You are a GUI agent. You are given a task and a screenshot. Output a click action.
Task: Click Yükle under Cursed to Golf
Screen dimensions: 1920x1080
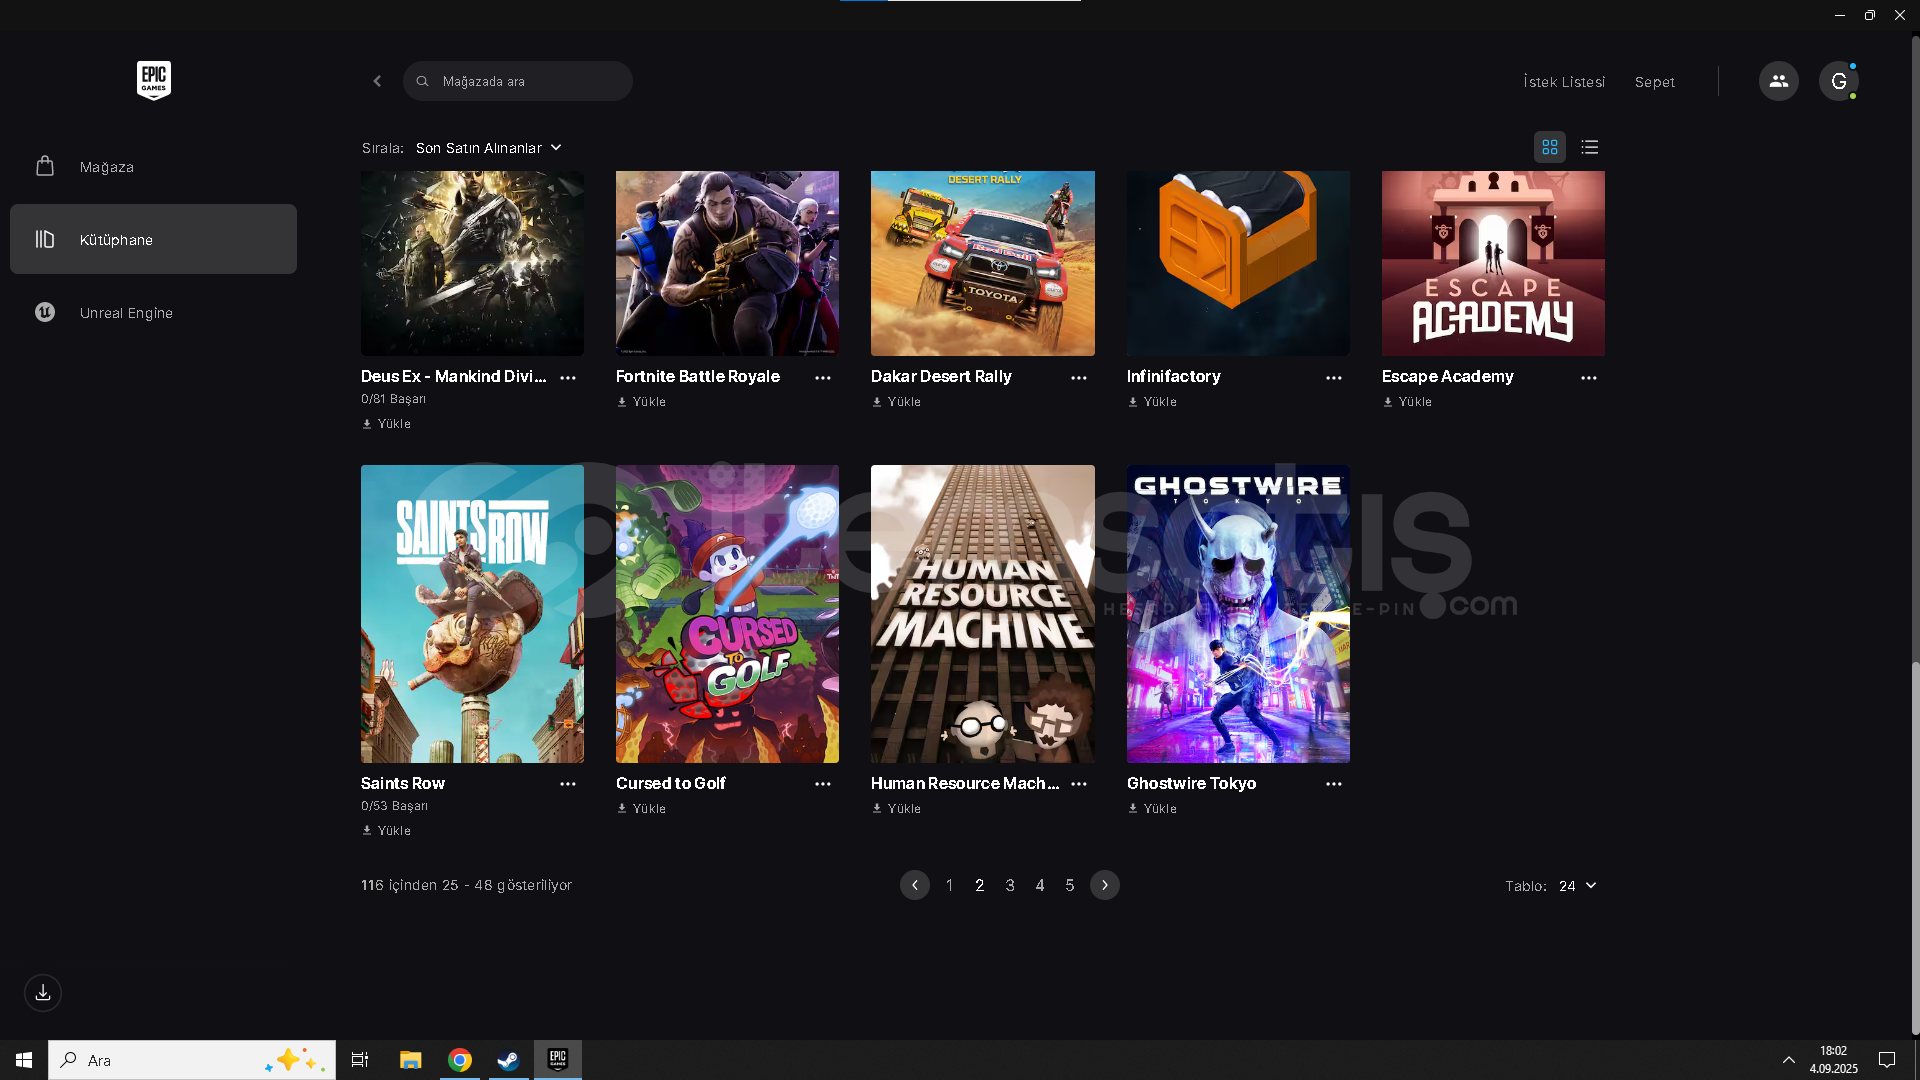click(641, 809)
